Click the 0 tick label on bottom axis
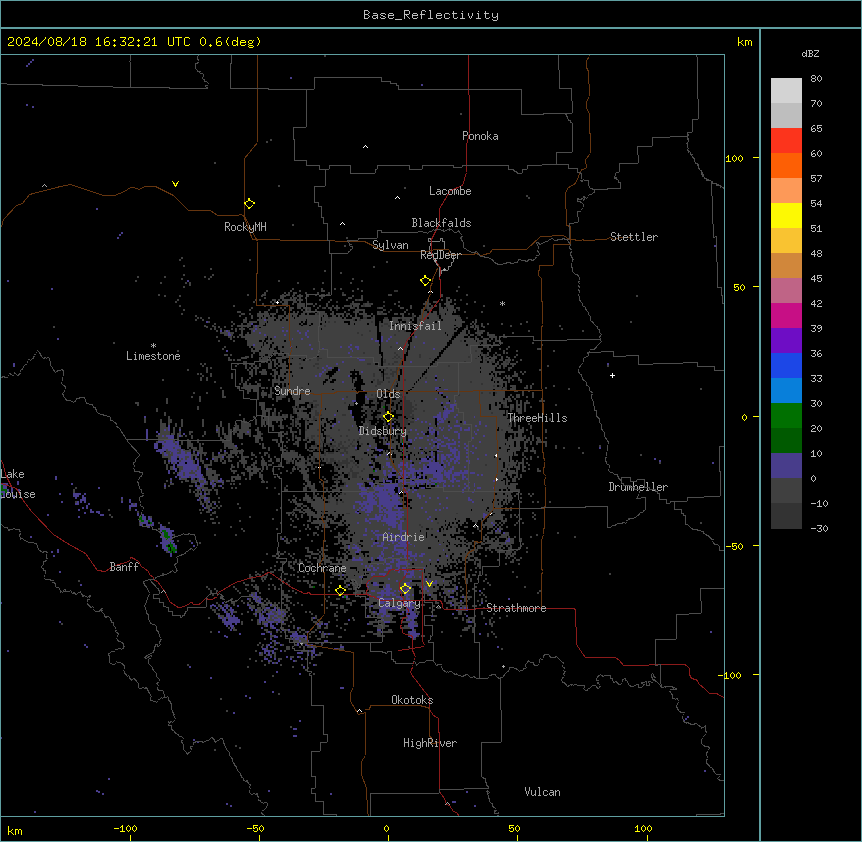Viewport: 862px width, 842px height. click(x=386, y=829)
